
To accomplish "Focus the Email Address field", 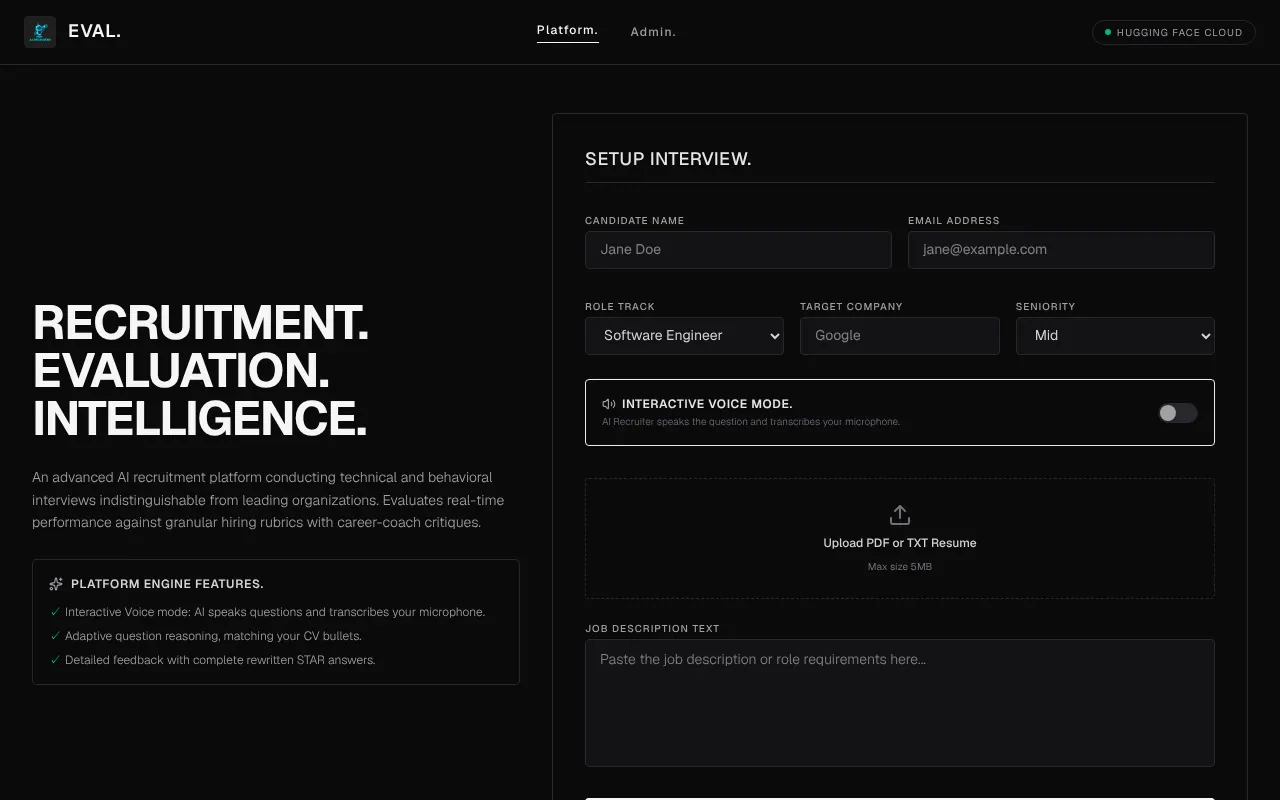I will click(x=1061, y=250).
